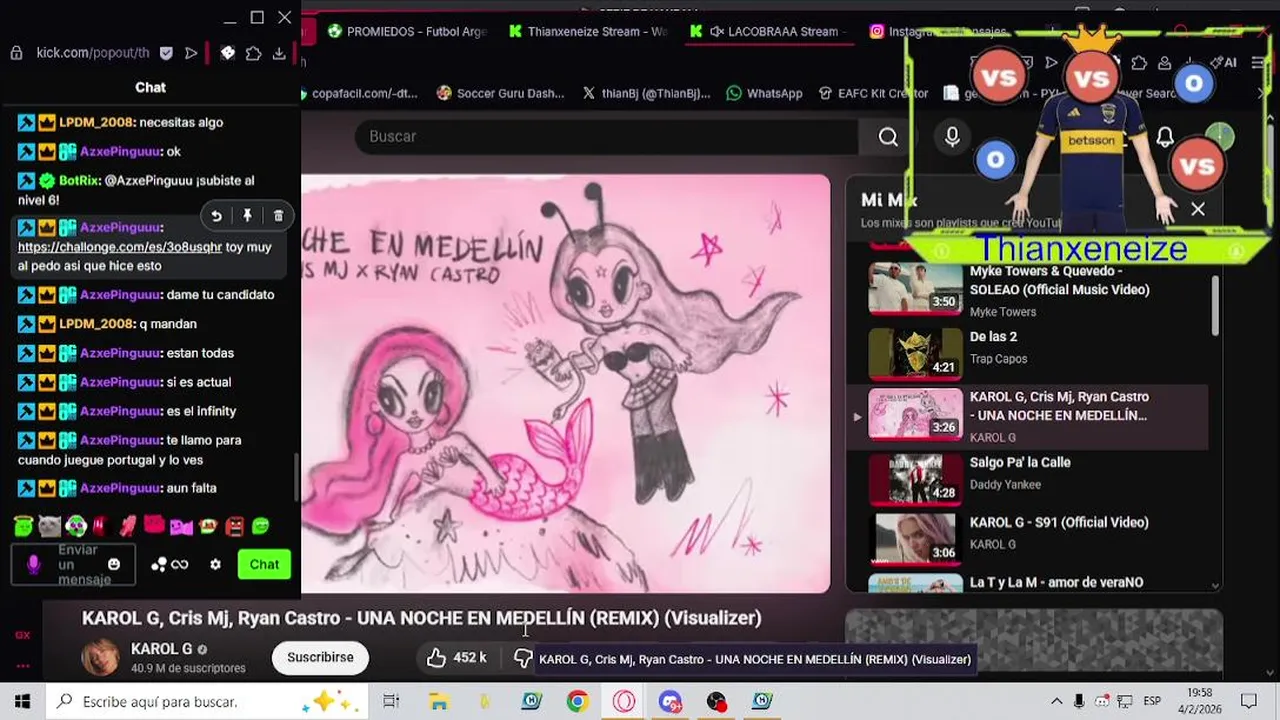This screenshot has height=720, width=1280.
Task: Open Soccer Guru Dash bookmark
Action: coord(500,93)
